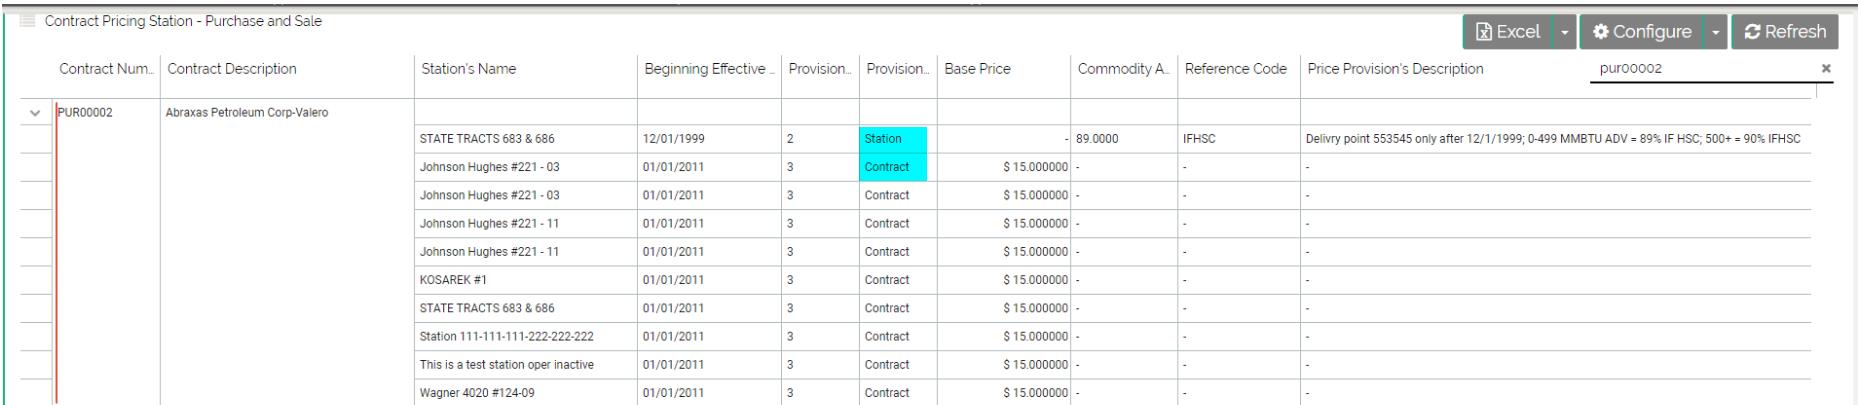
Task: Sort by Base Price column header
Action: click(x=978, y=69)
